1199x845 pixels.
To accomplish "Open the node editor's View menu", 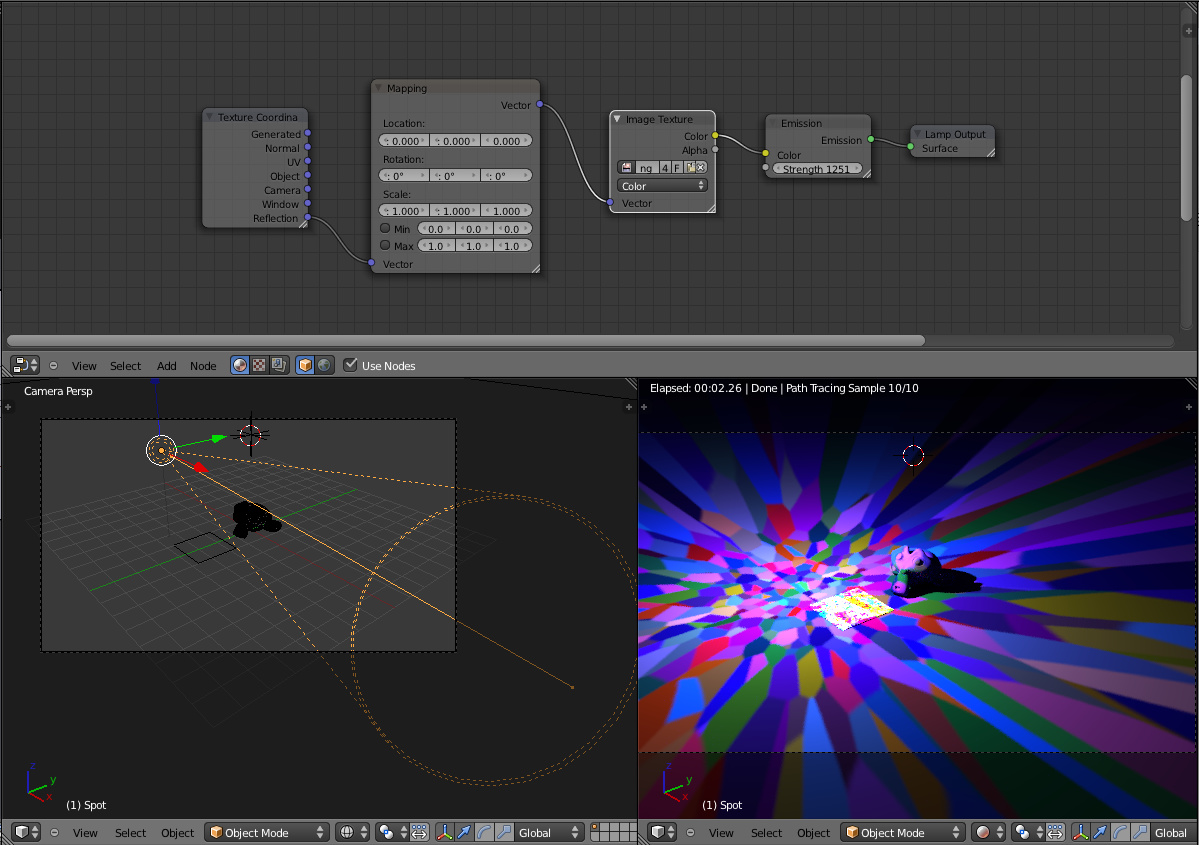I will point(84,366).
